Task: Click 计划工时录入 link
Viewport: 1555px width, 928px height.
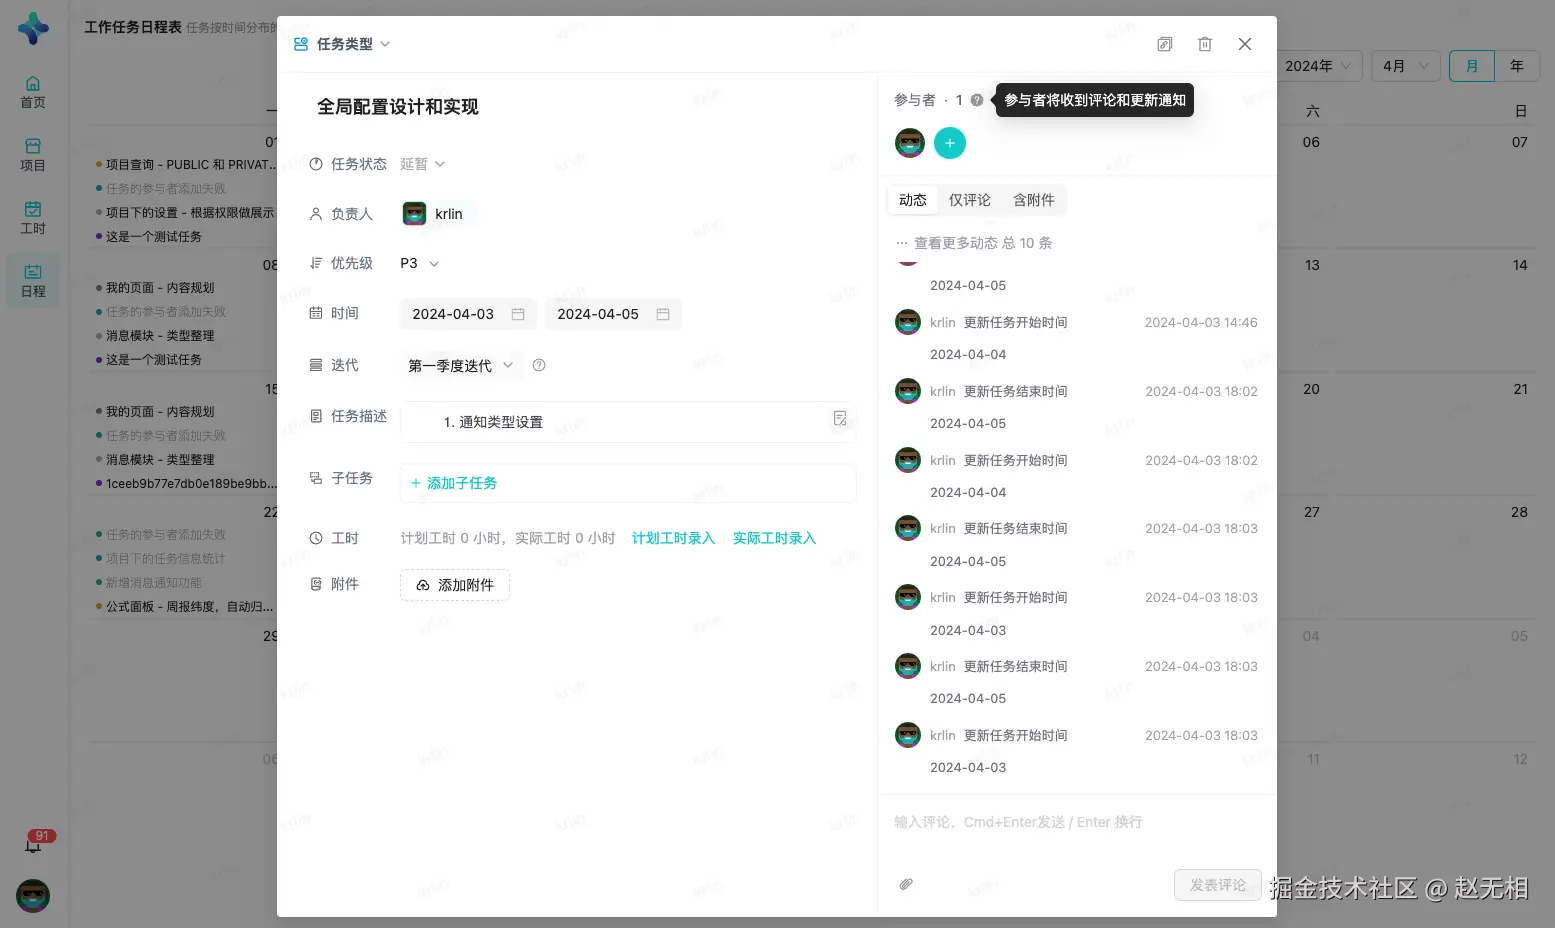Action: (674, 538)
